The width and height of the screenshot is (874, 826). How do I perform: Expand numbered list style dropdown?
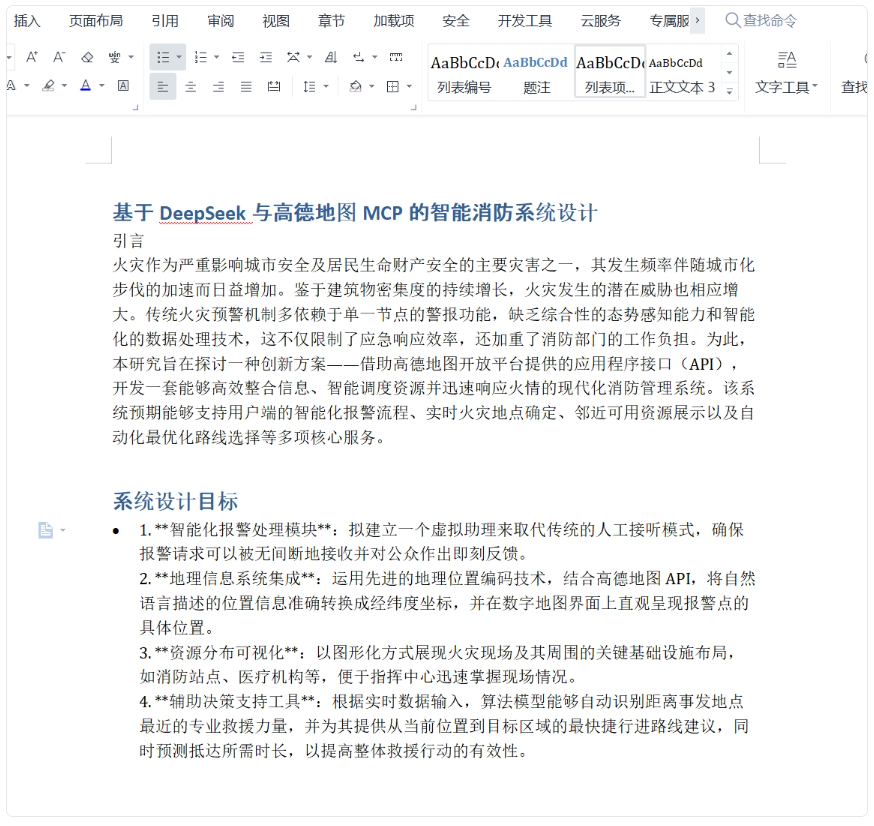pyautogui.click(x=216, y=57)
